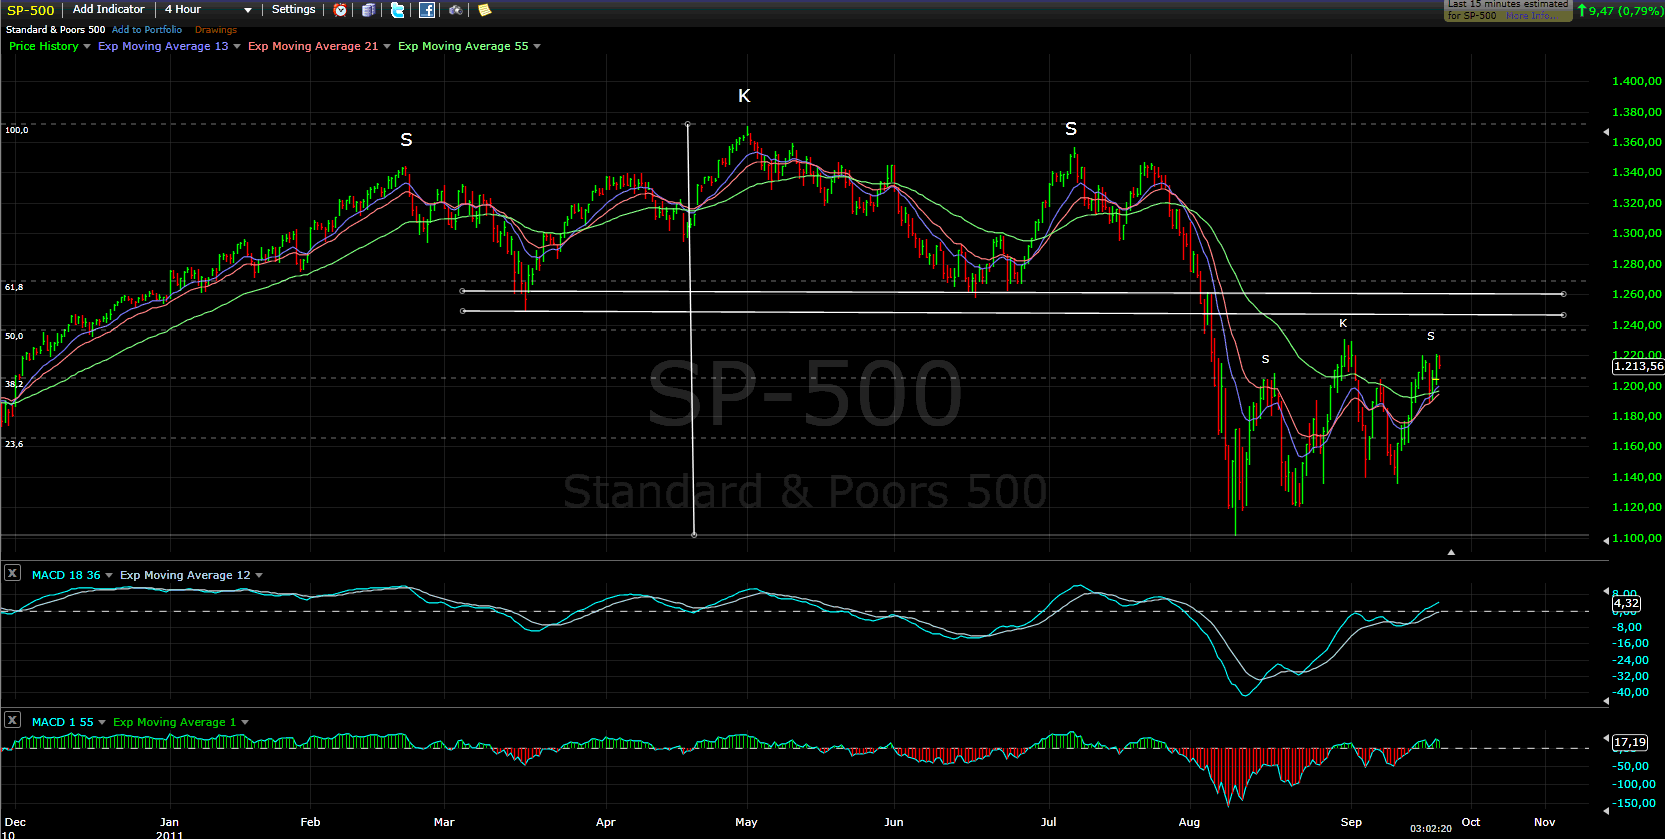Screen dimensions: 1665x839
Task: Open Exp Moving Average 55 dropdown
Action: pyautogui.click(x=537, y=47)
